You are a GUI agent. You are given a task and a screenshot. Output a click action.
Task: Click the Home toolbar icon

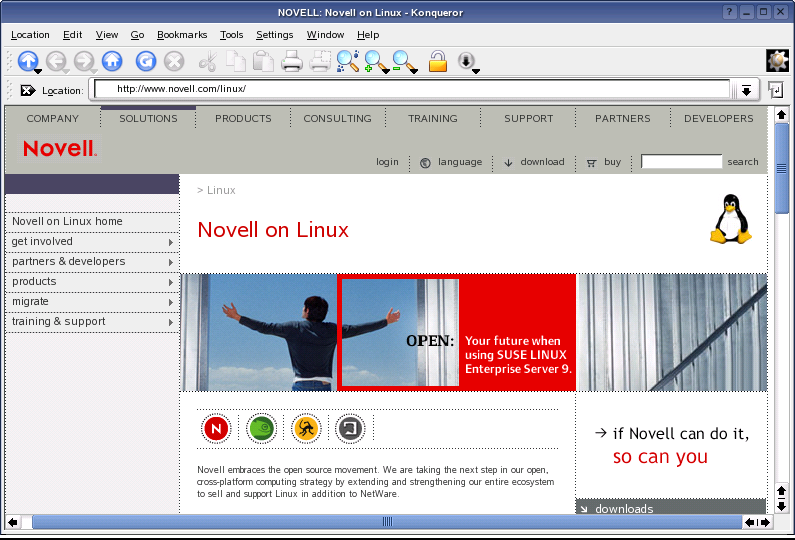[112, 62]
